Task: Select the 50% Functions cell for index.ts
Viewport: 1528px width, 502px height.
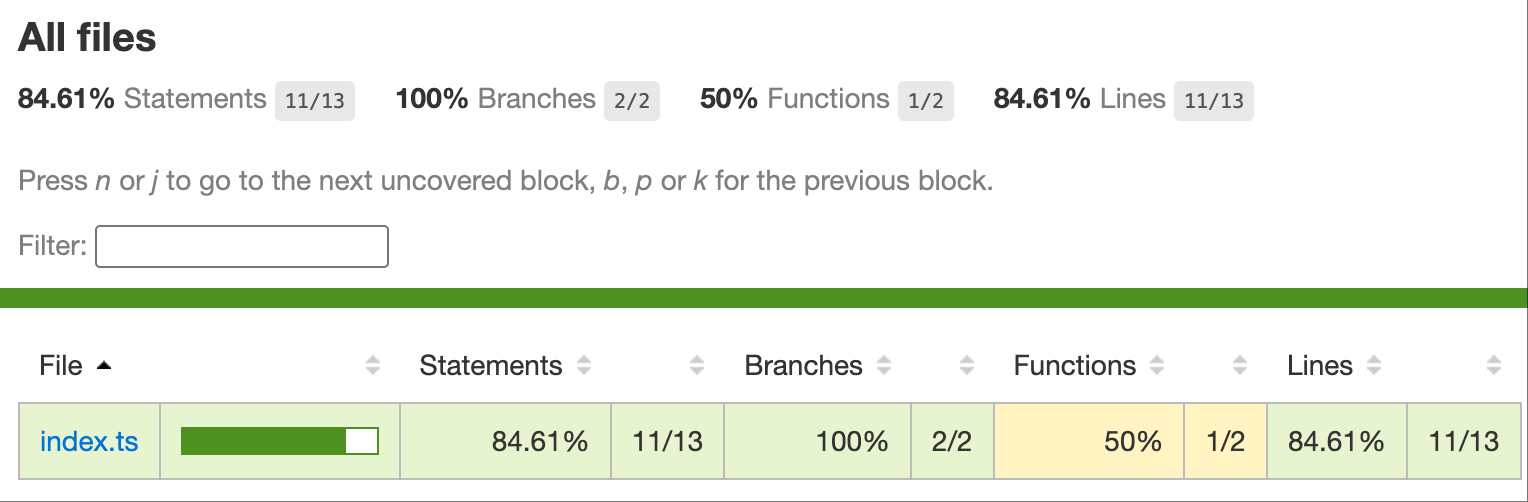Action: pos(1089,441)
